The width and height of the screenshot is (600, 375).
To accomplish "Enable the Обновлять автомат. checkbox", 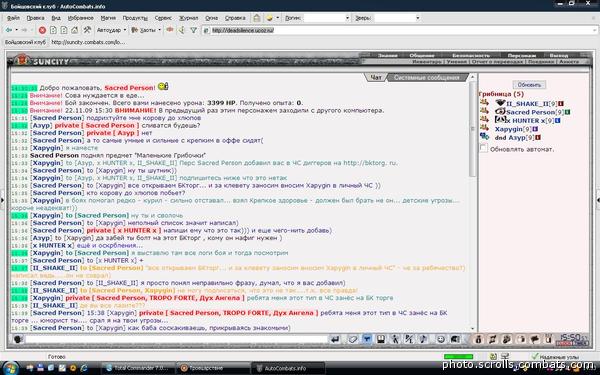I will pos(484,148).
